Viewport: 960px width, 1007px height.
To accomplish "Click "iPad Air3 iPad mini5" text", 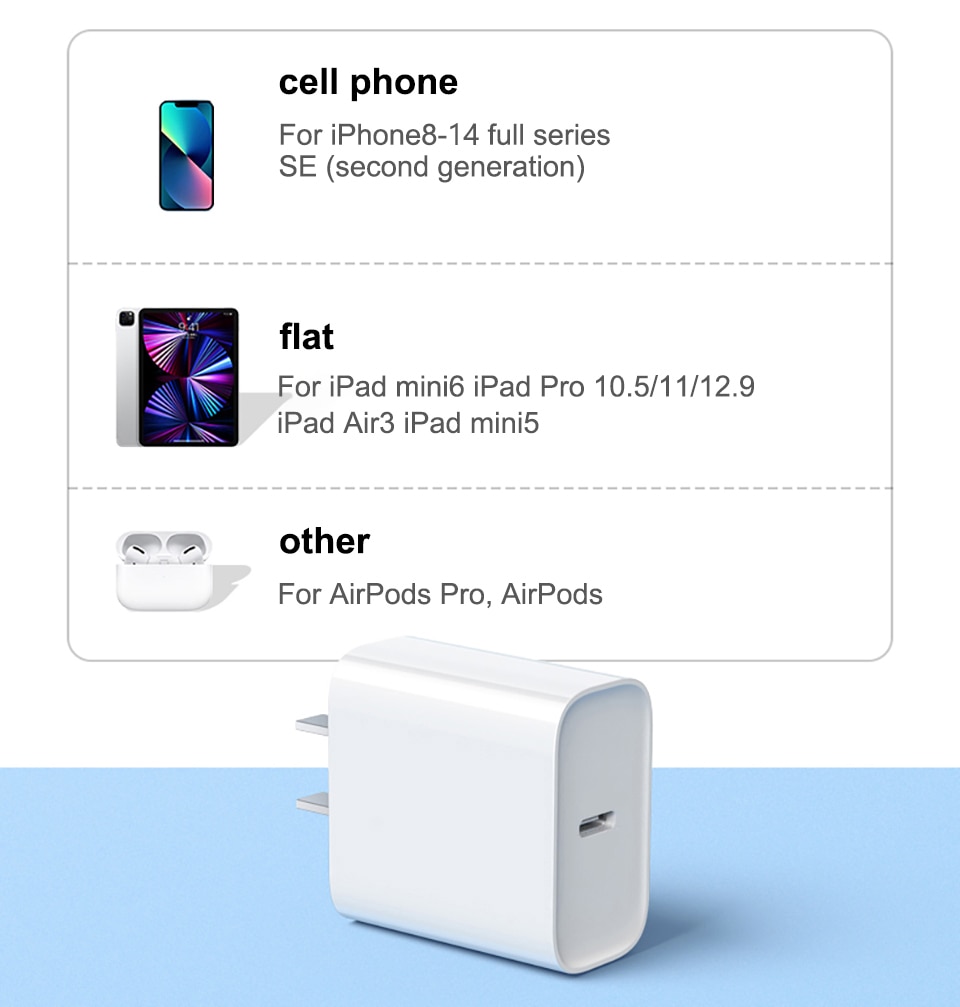I will tap(408, 423).
